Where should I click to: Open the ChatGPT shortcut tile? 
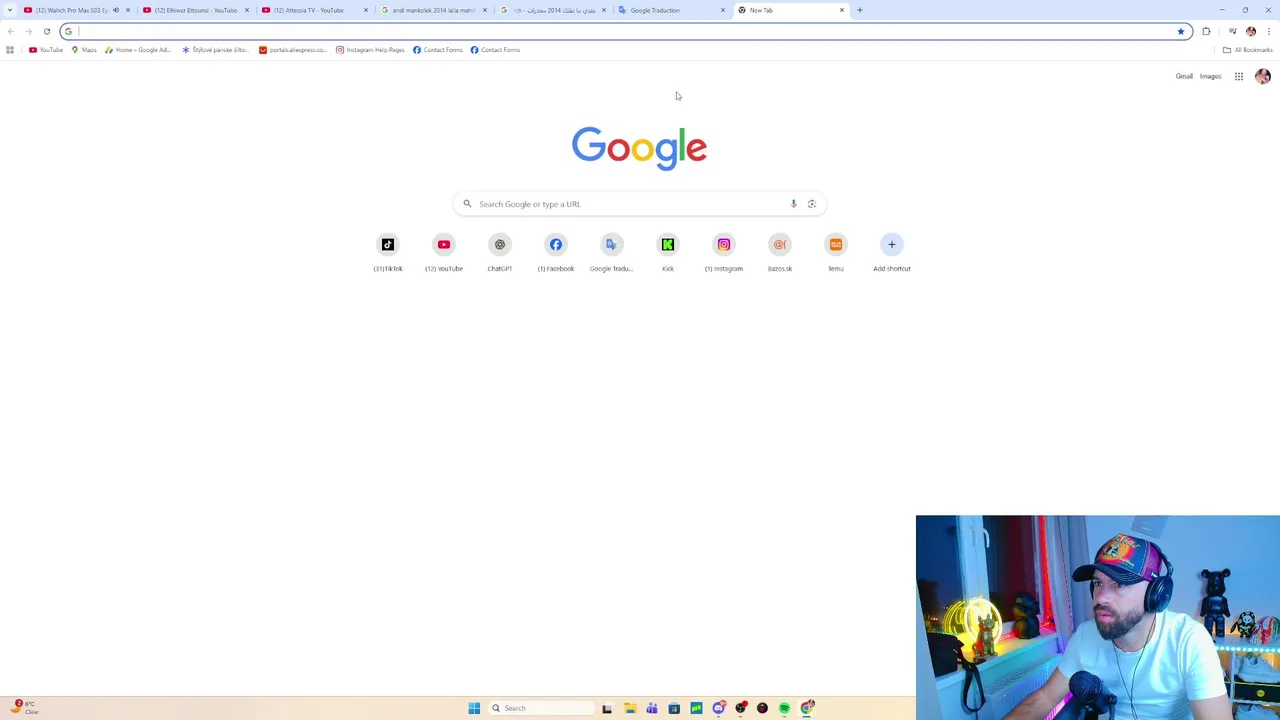coord(500,252)
